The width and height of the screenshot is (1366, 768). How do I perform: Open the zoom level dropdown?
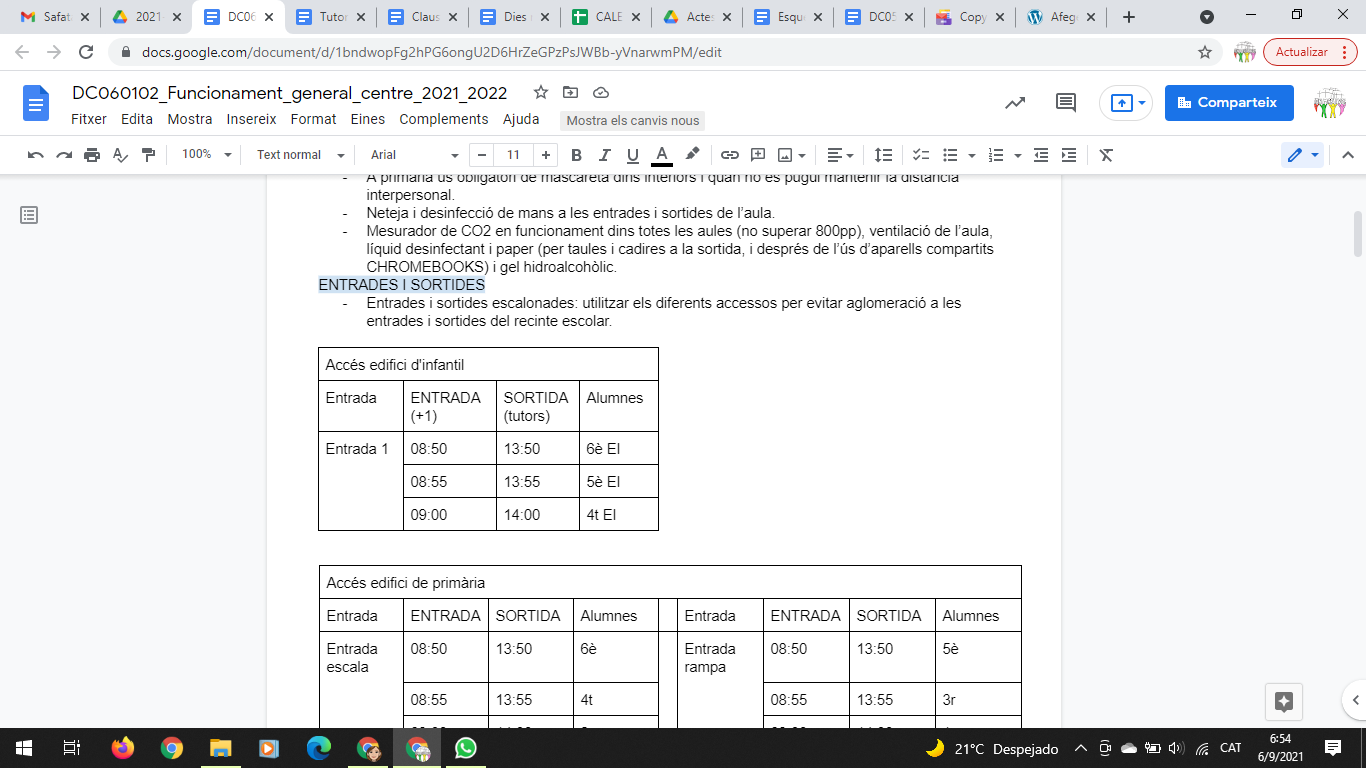(x=207, y=155)
